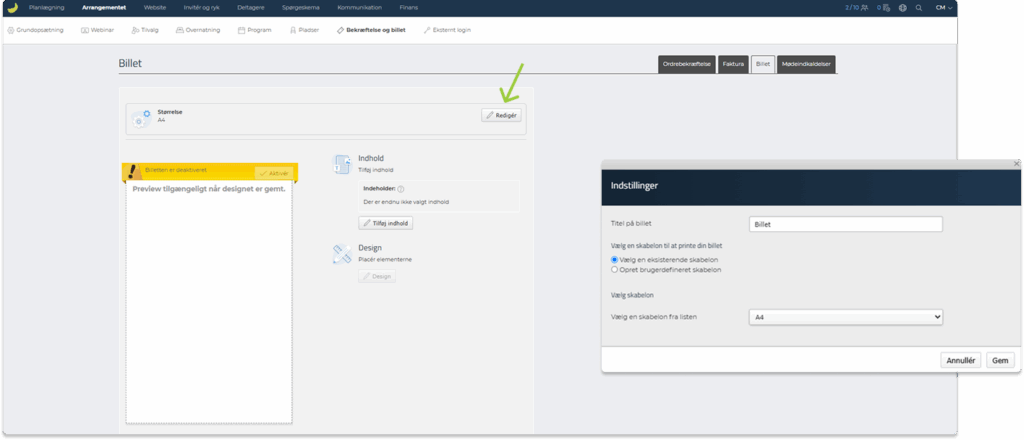Save settings with the Gem button
The width and height of the screenshot is (1024, 440).
[x=1000, y=360]
